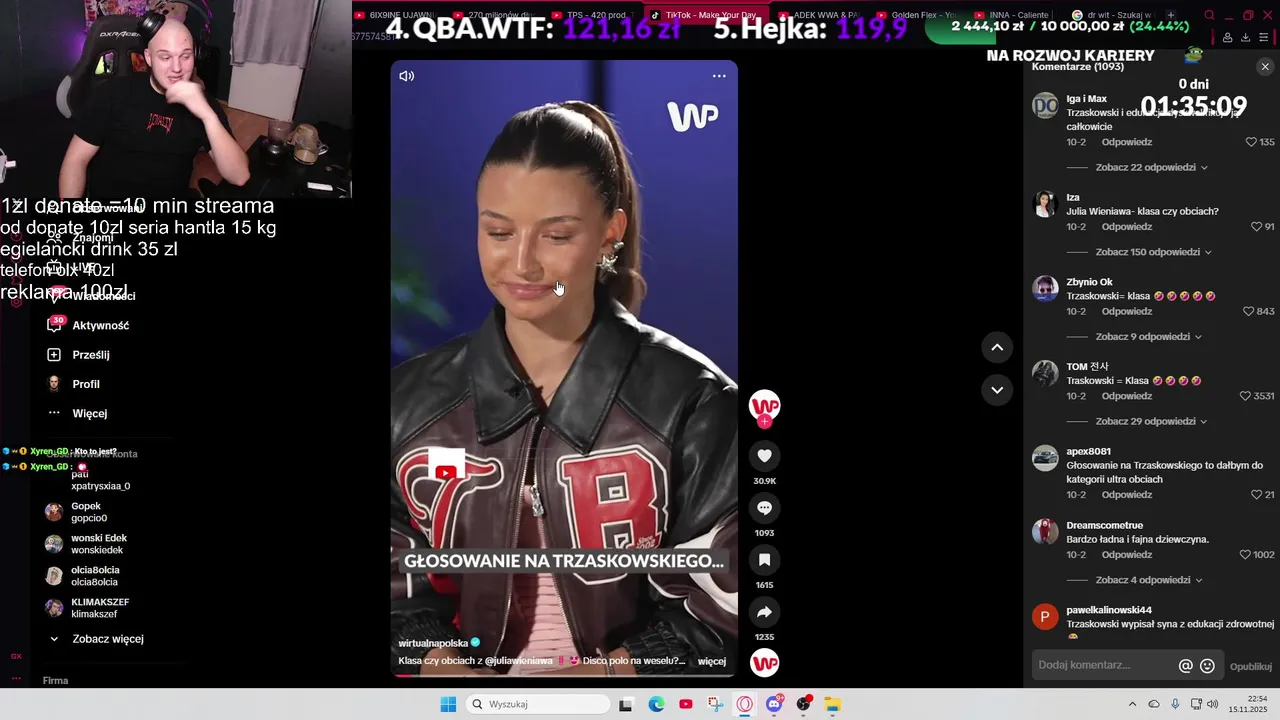Open the sound disc icon below share
Image resolution: width=1280 pixels, height=720 pixels.
[764, 663]
